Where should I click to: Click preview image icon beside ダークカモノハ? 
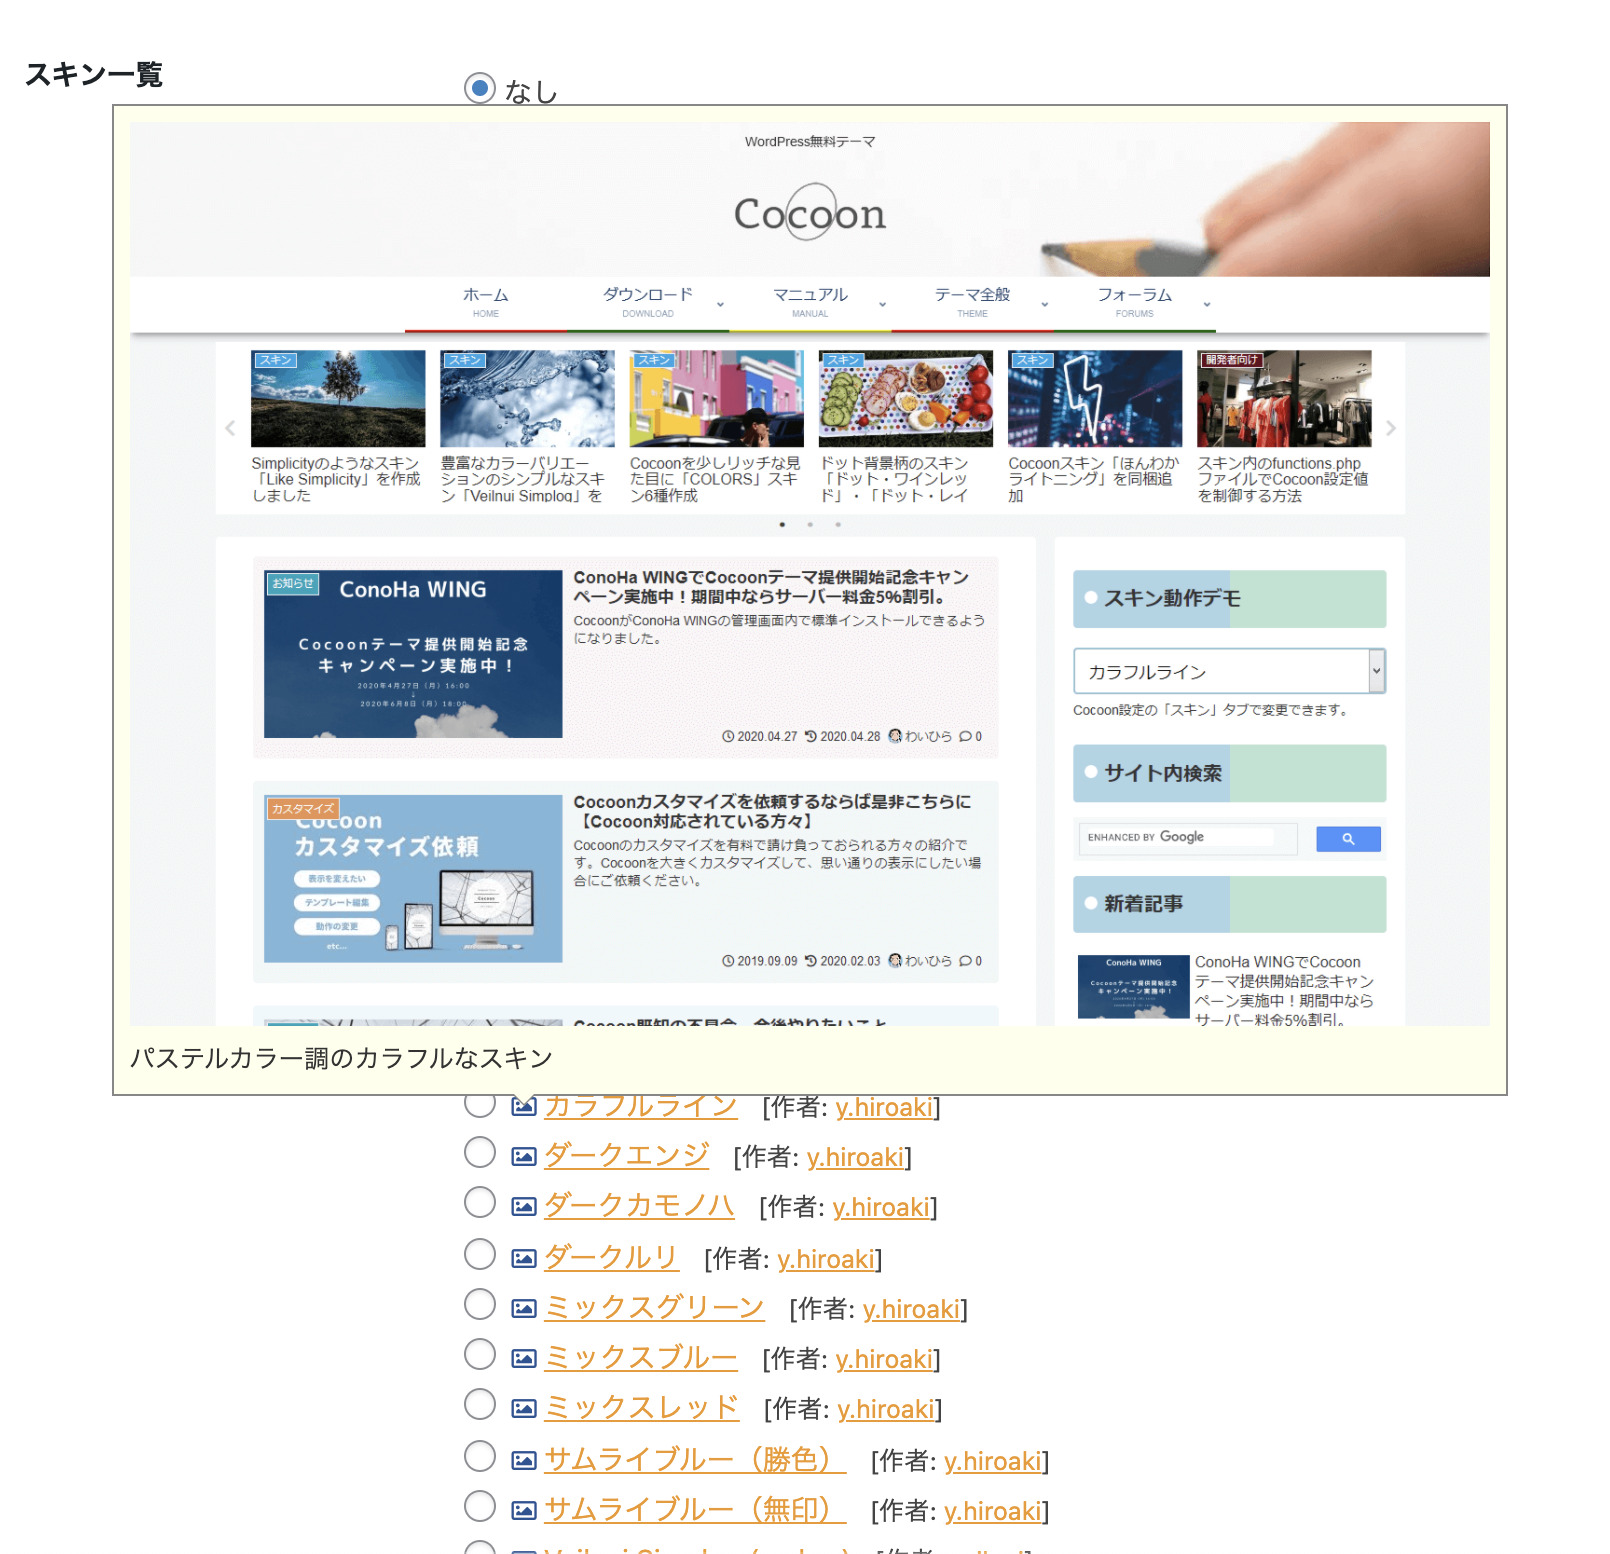524,1207
